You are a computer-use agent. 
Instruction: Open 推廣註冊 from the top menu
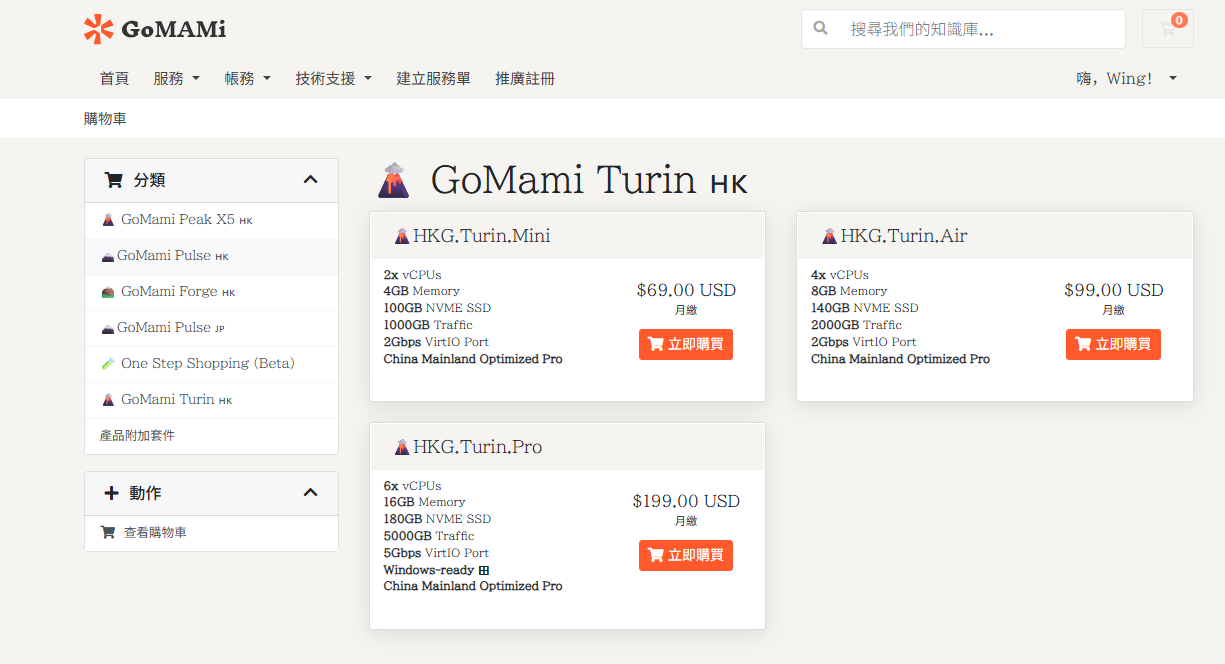pyautogui.click(x=524, y=77)
